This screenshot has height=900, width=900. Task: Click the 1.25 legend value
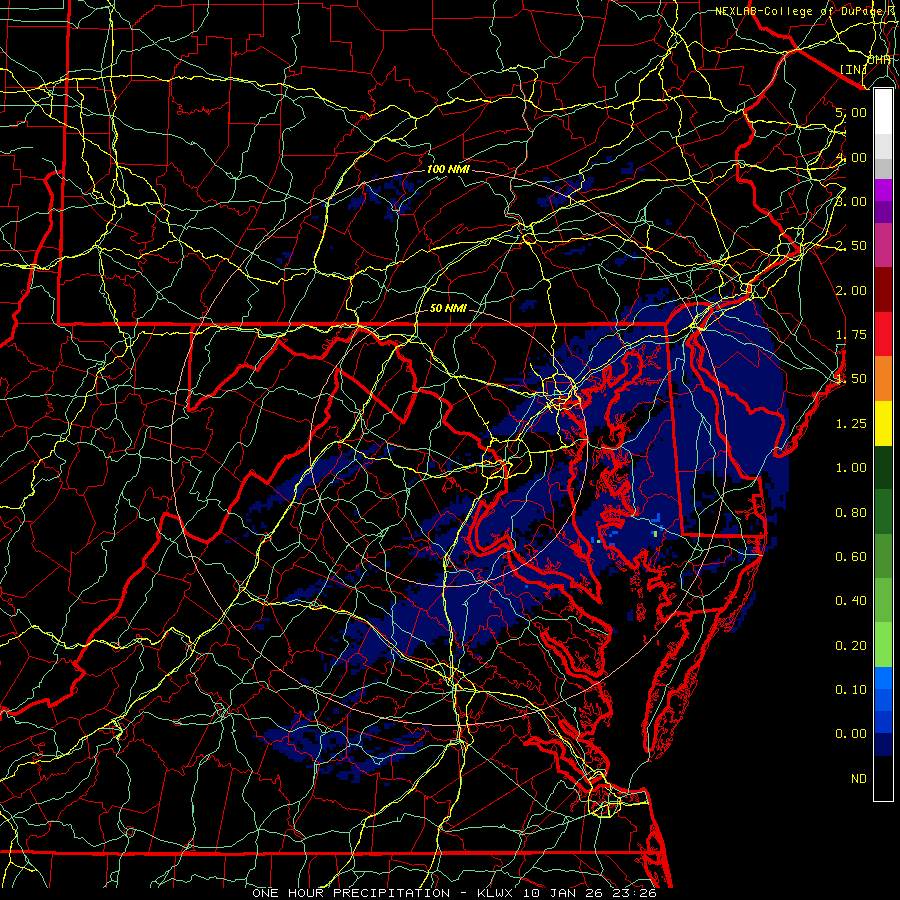click(x=851, y=424)
